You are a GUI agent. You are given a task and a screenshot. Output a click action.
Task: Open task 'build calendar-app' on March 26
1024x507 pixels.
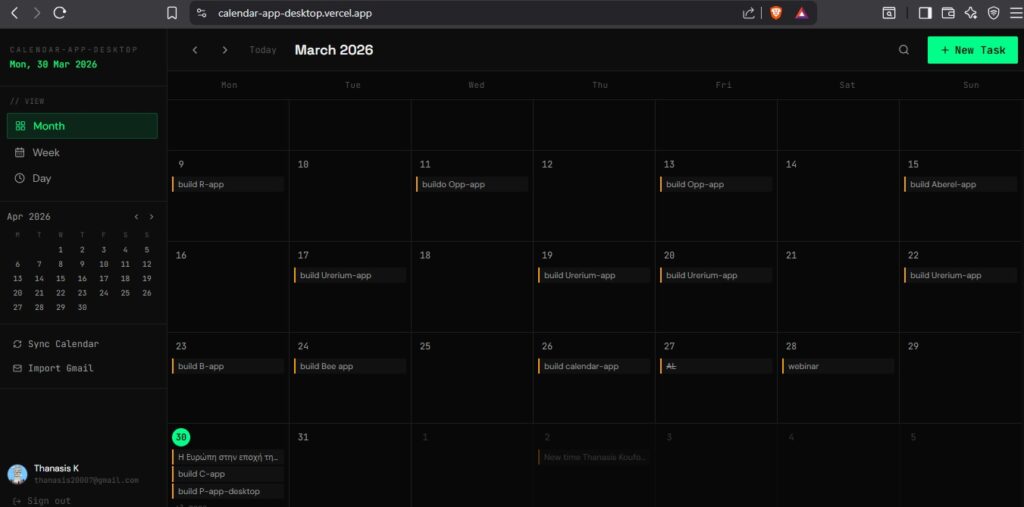click(594, 366)
